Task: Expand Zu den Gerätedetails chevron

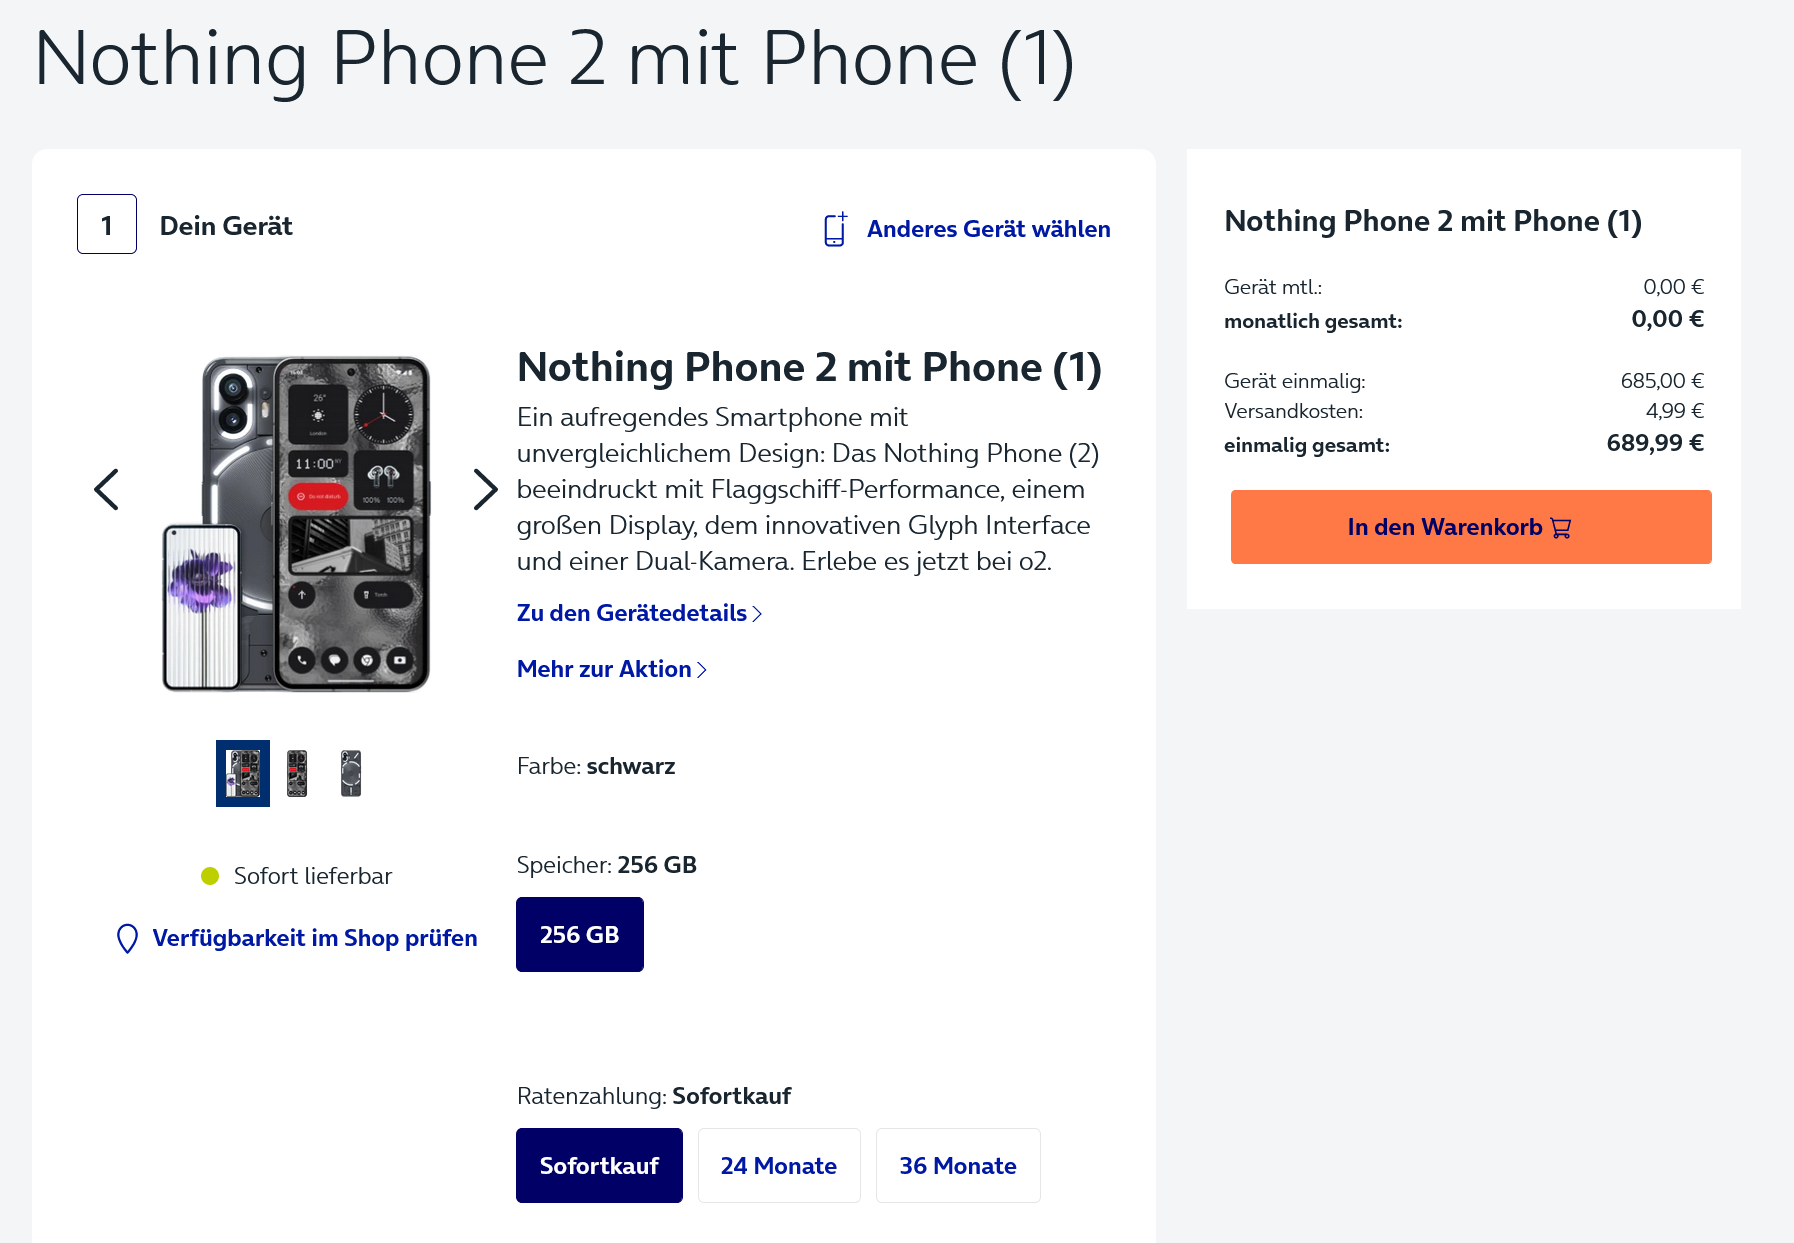Action: 757,614
